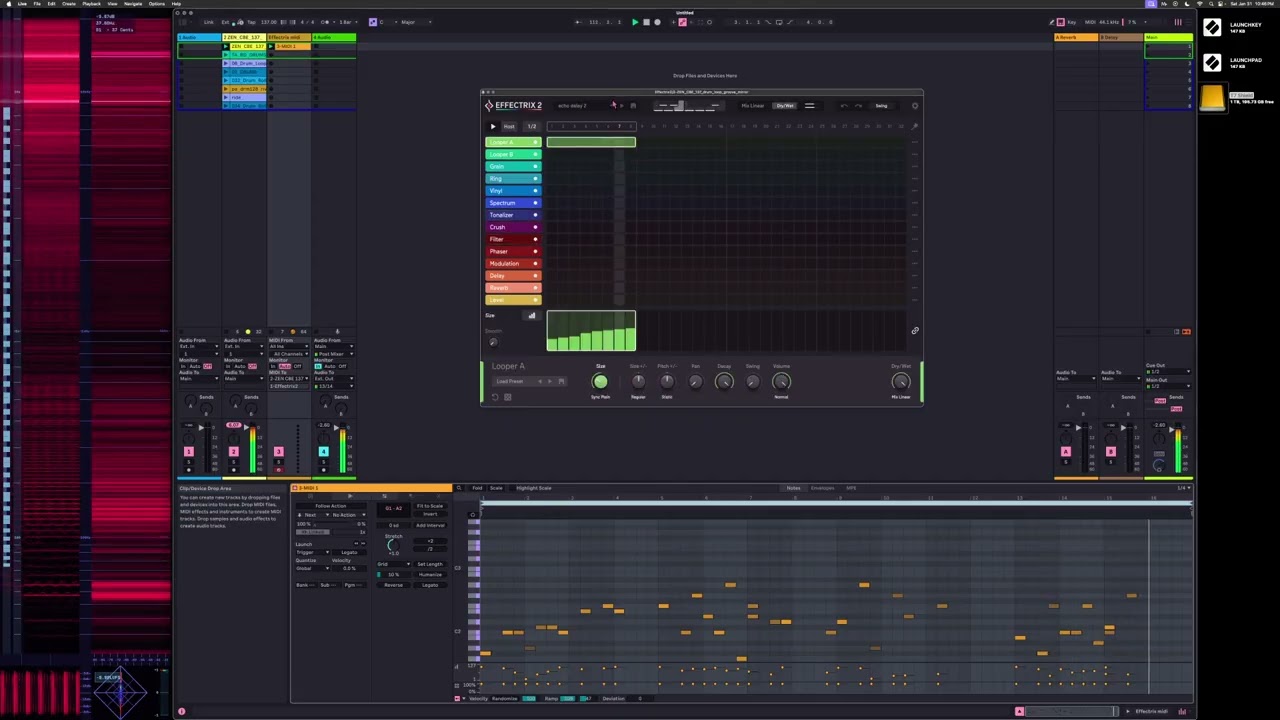Open the Swing option in Effectrix header
Screen dimensions: 1280x720
pos(881,106)
